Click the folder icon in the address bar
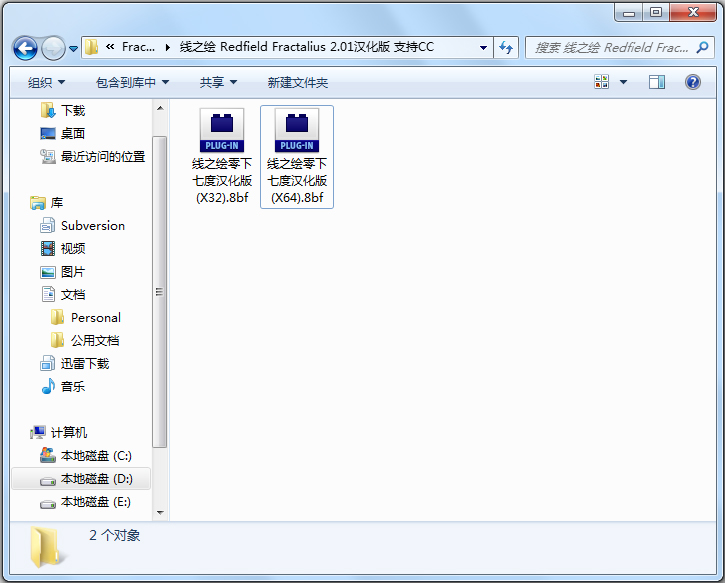The image size is (725, 583). pos(92,47)
